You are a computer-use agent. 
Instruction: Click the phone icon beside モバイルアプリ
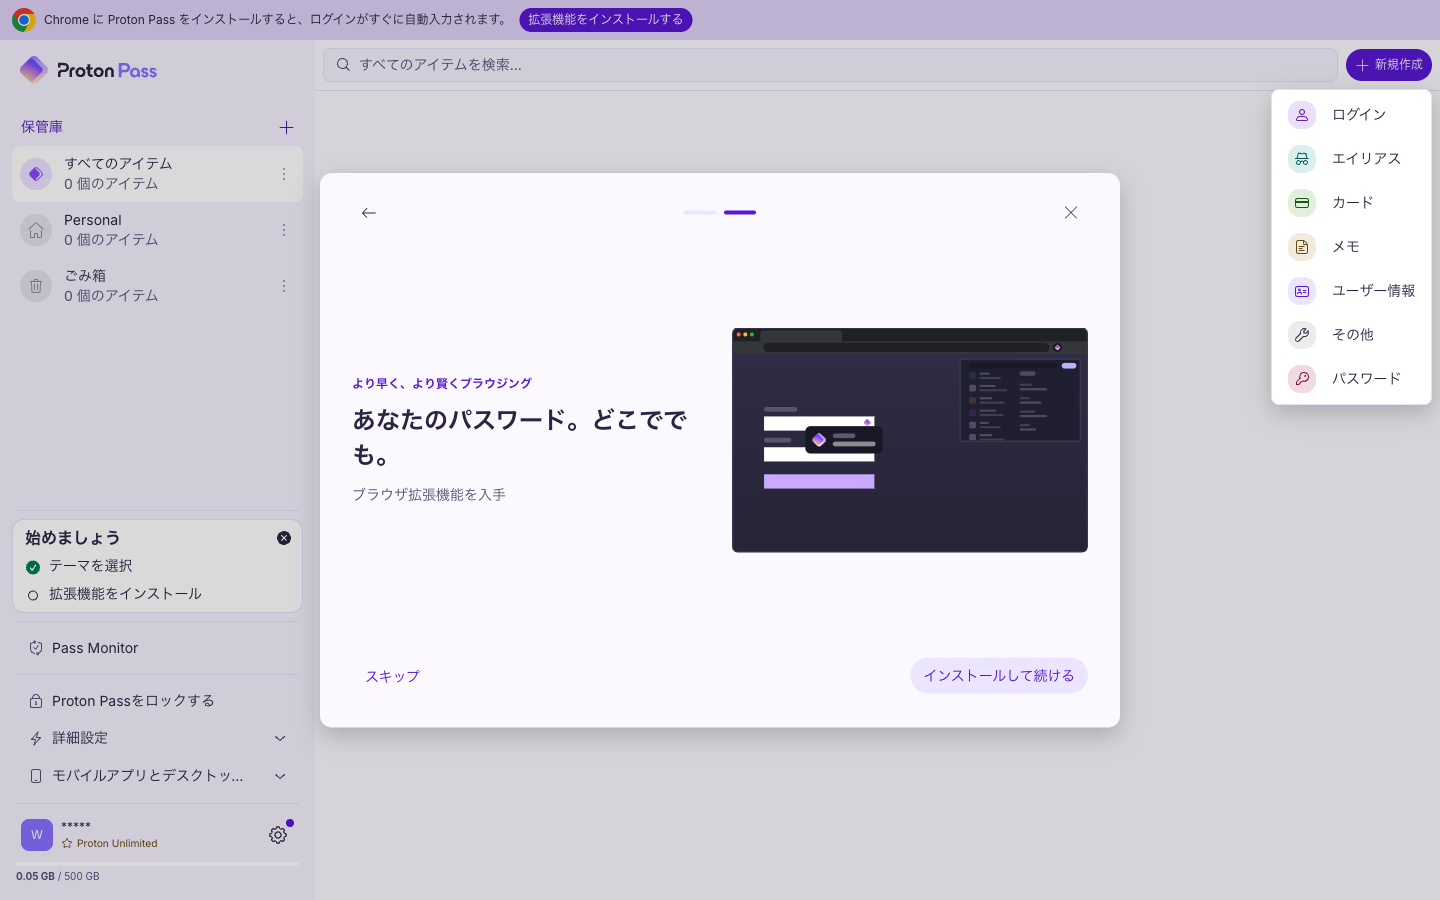coord(36,776)
